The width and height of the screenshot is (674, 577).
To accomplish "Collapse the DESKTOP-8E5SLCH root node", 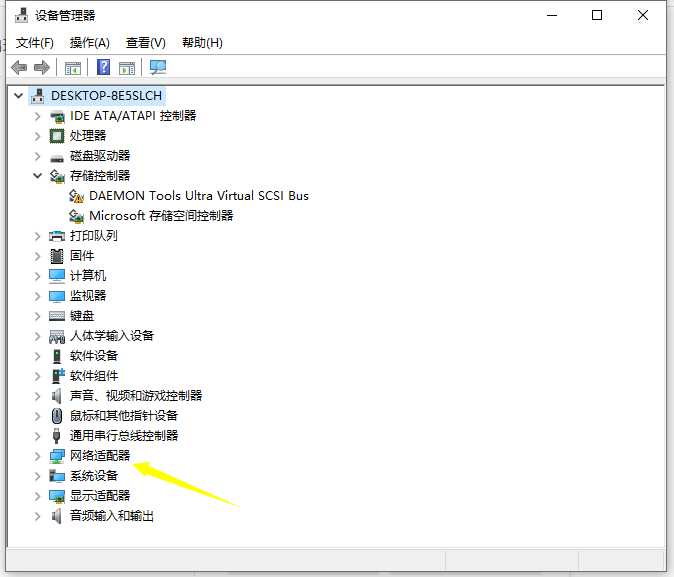I will click(x=18, y=95).
